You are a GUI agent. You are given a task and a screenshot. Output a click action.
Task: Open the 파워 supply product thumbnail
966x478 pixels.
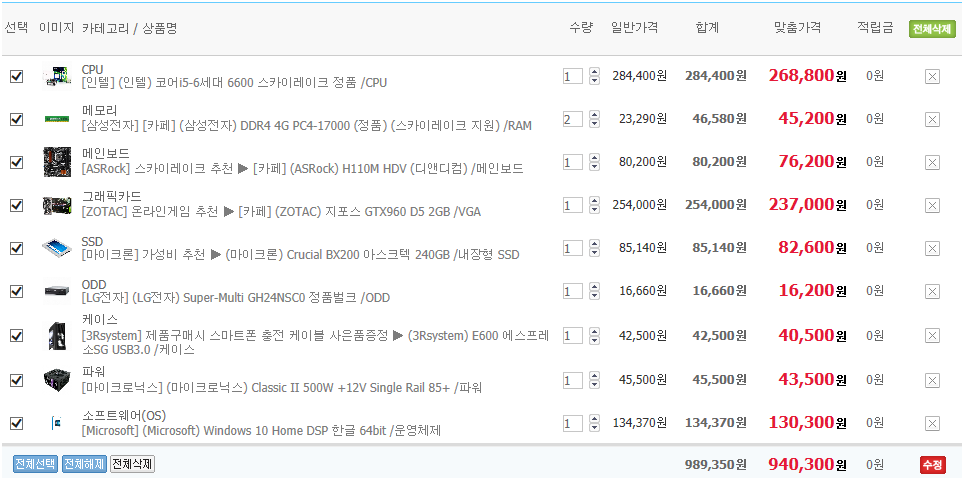coord(57,379)
